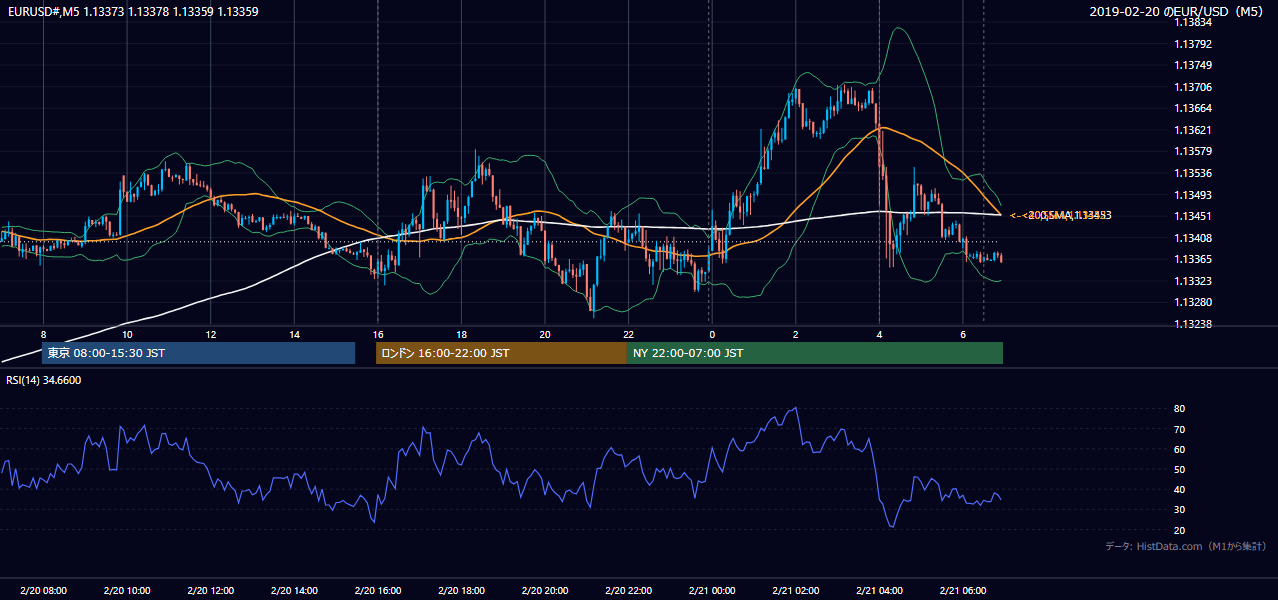Click the bottom date label 2/20 12:00
The height and width of the screenshot is (600, 1278).
coord(211,590)
